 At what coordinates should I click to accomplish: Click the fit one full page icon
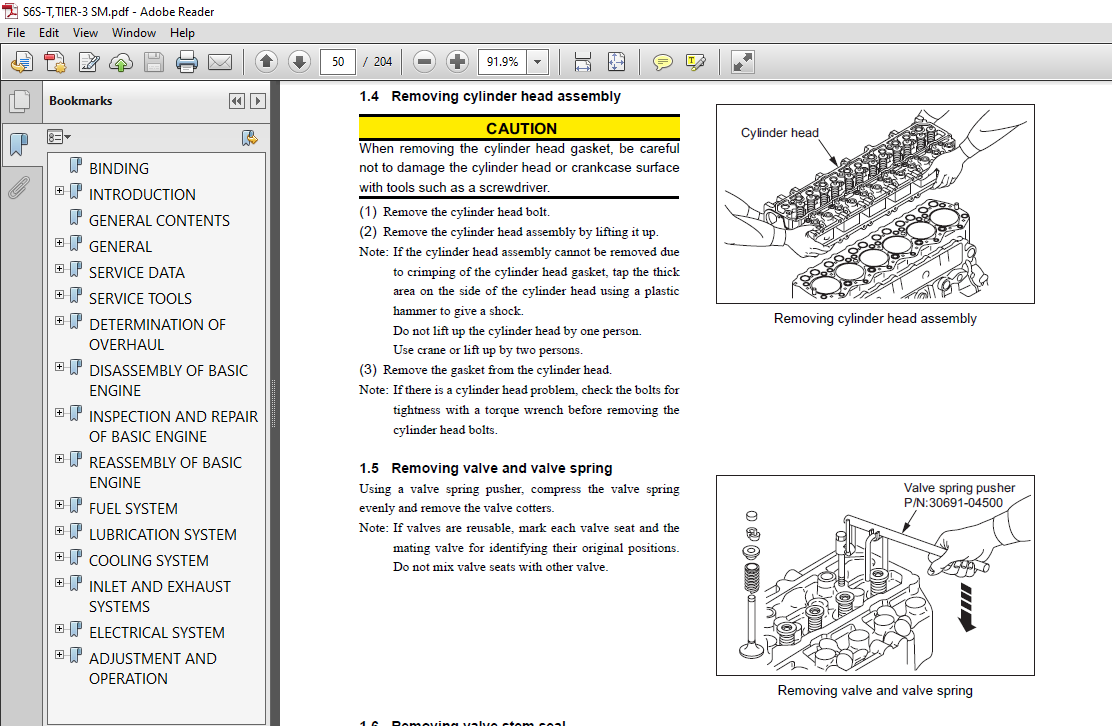[616, 62]
